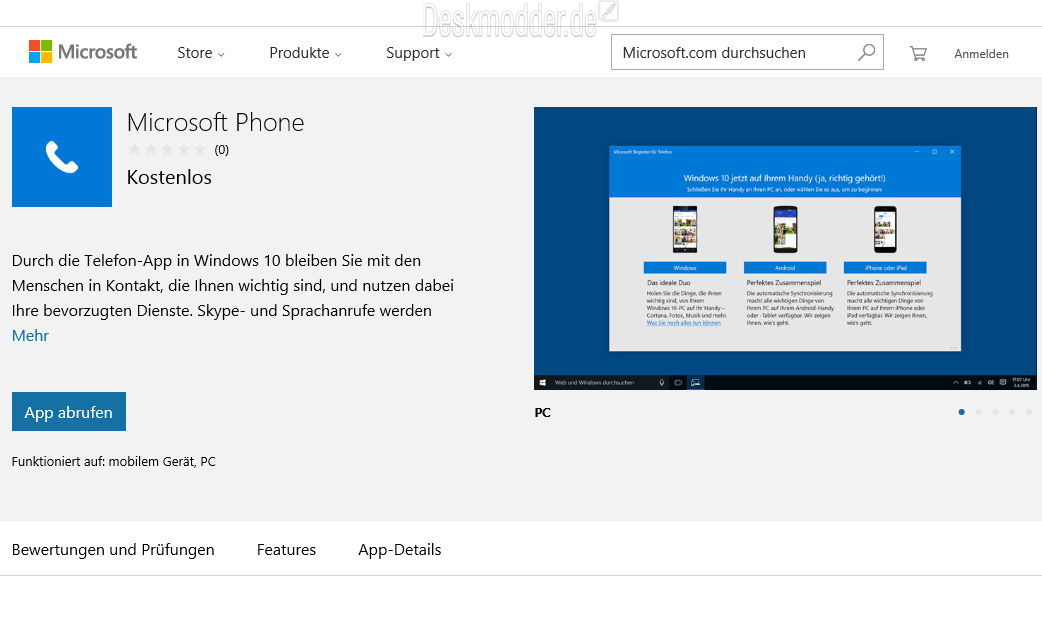Open the PC screenshot preview image

click(x=785, y=249)
